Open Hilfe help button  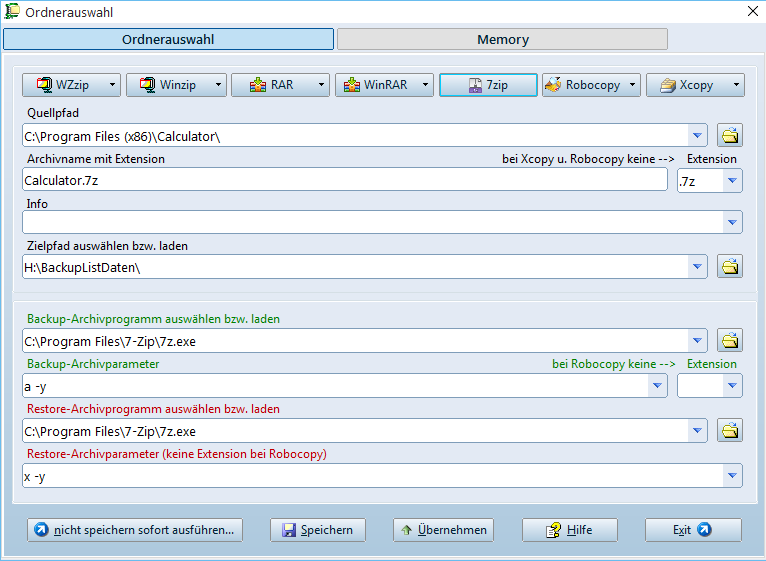[570, 530]
